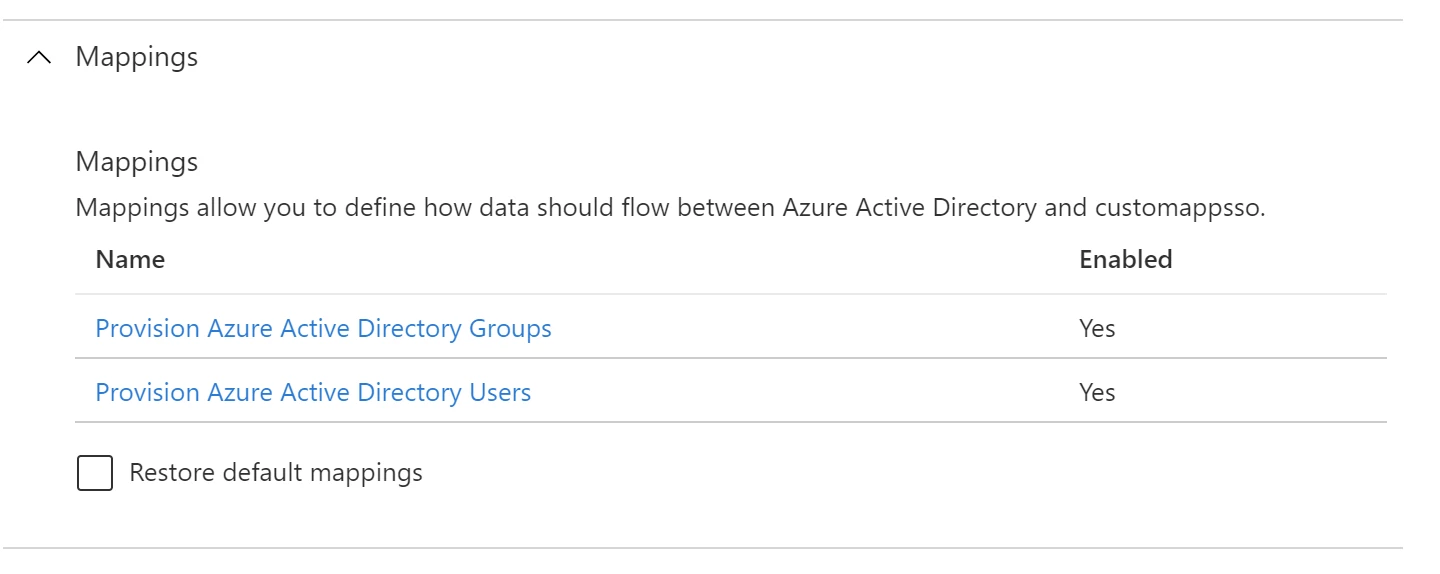Screen dimensions: 1440x574
Task: Click the word 'Provision' in the Users link
Action: tap(147, 392)
